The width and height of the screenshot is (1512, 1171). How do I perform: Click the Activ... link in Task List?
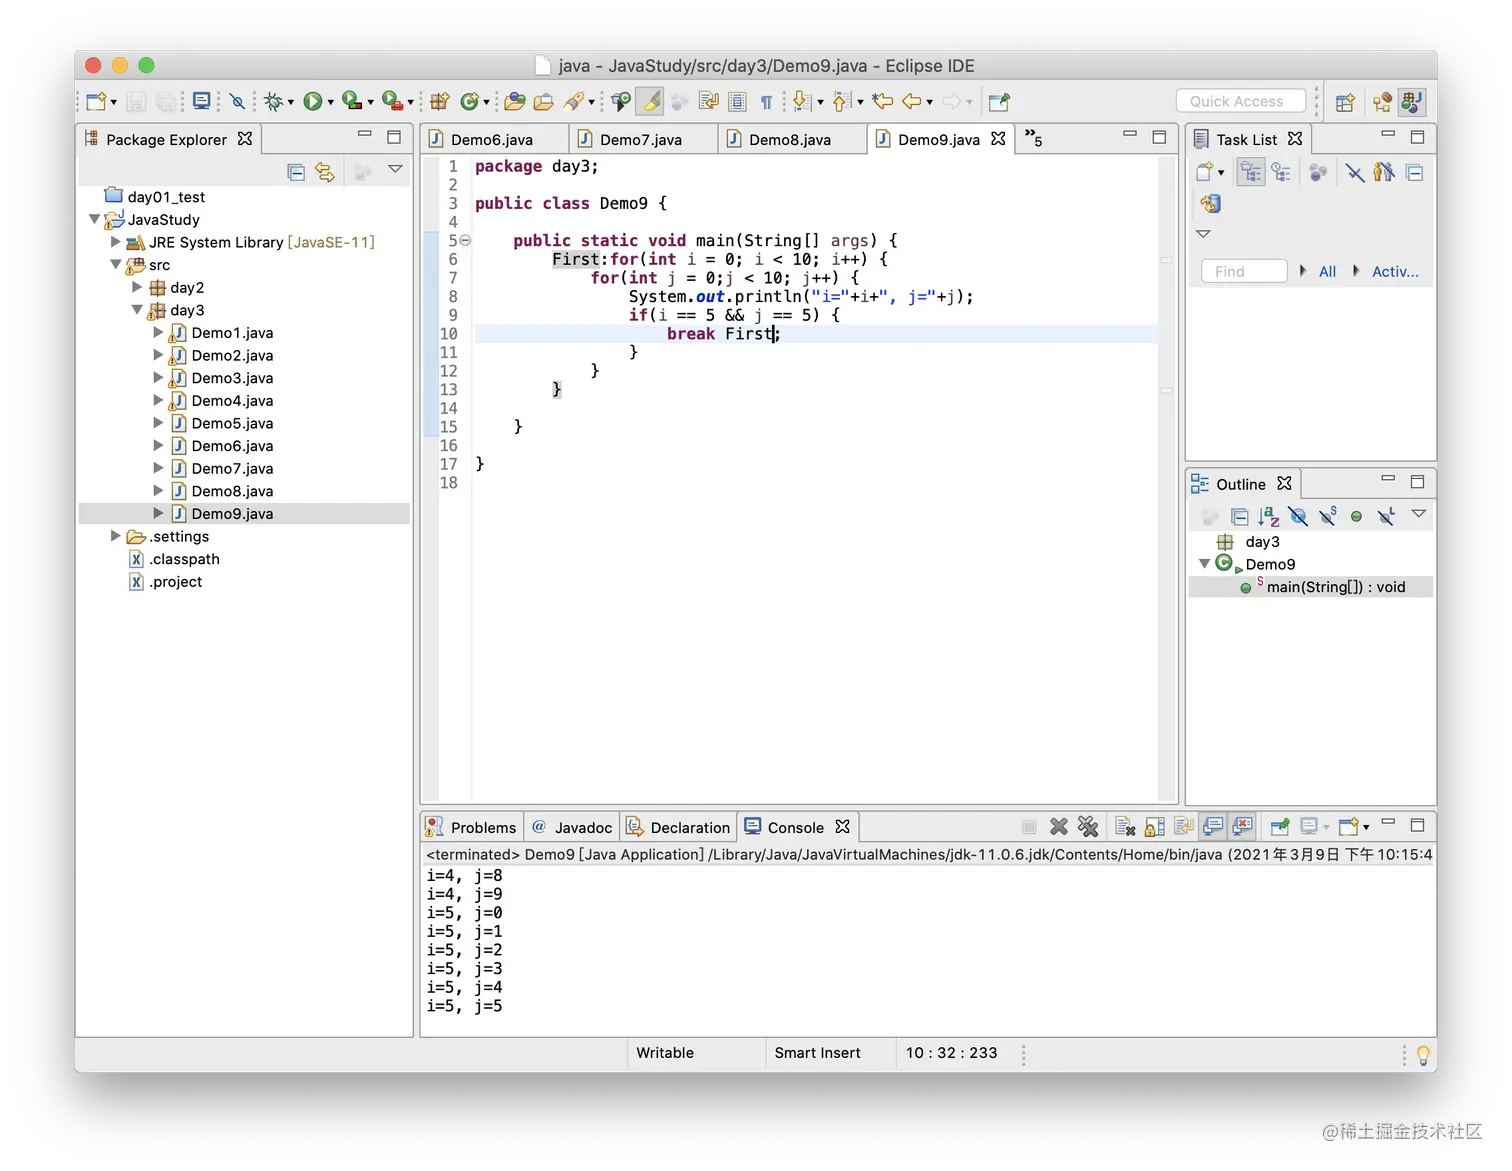pos(1394,272)
